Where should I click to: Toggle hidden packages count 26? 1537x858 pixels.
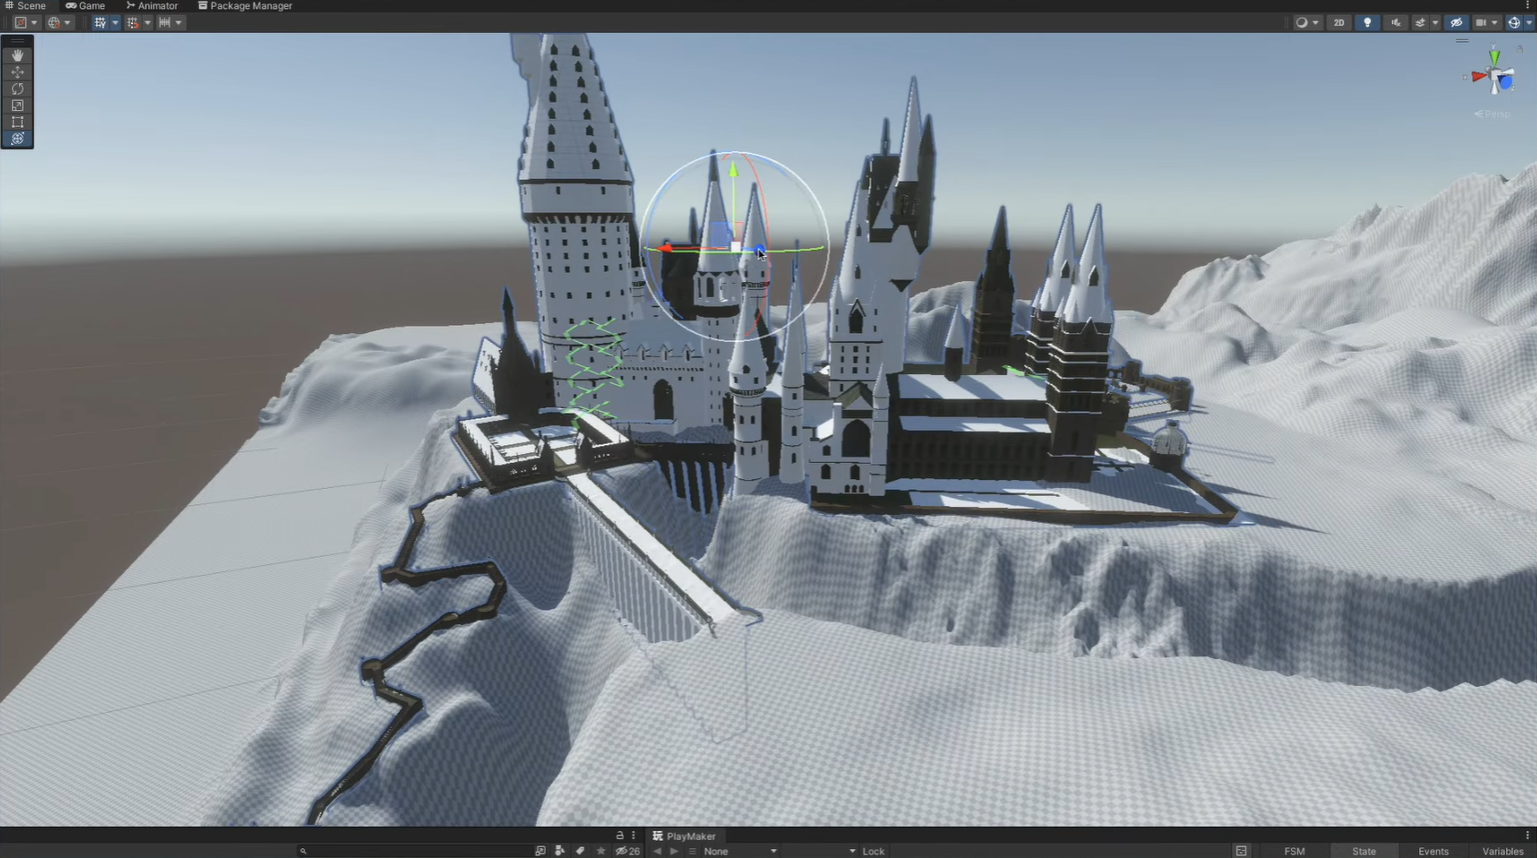(x=628, y=851)
